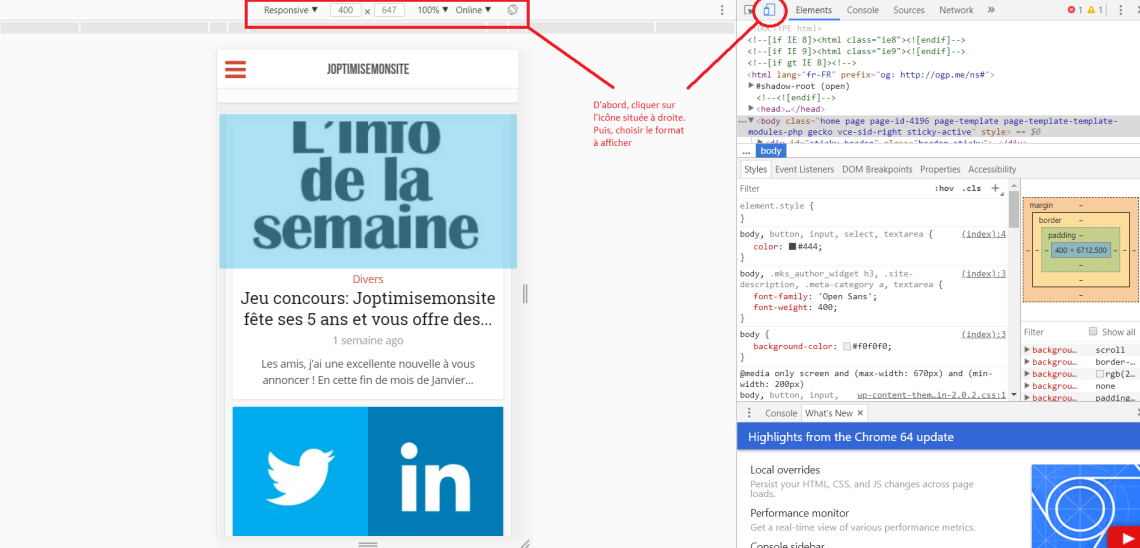The height and width of the screenshot is (548, 1140).
Task: Switch to the Network tab
Action: pos(956,10)
